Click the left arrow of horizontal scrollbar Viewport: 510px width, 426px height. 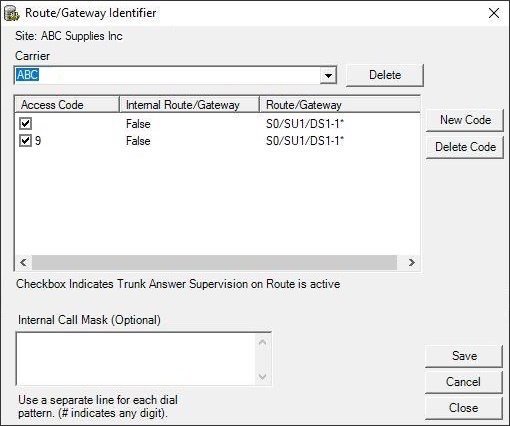click(23, 263)
